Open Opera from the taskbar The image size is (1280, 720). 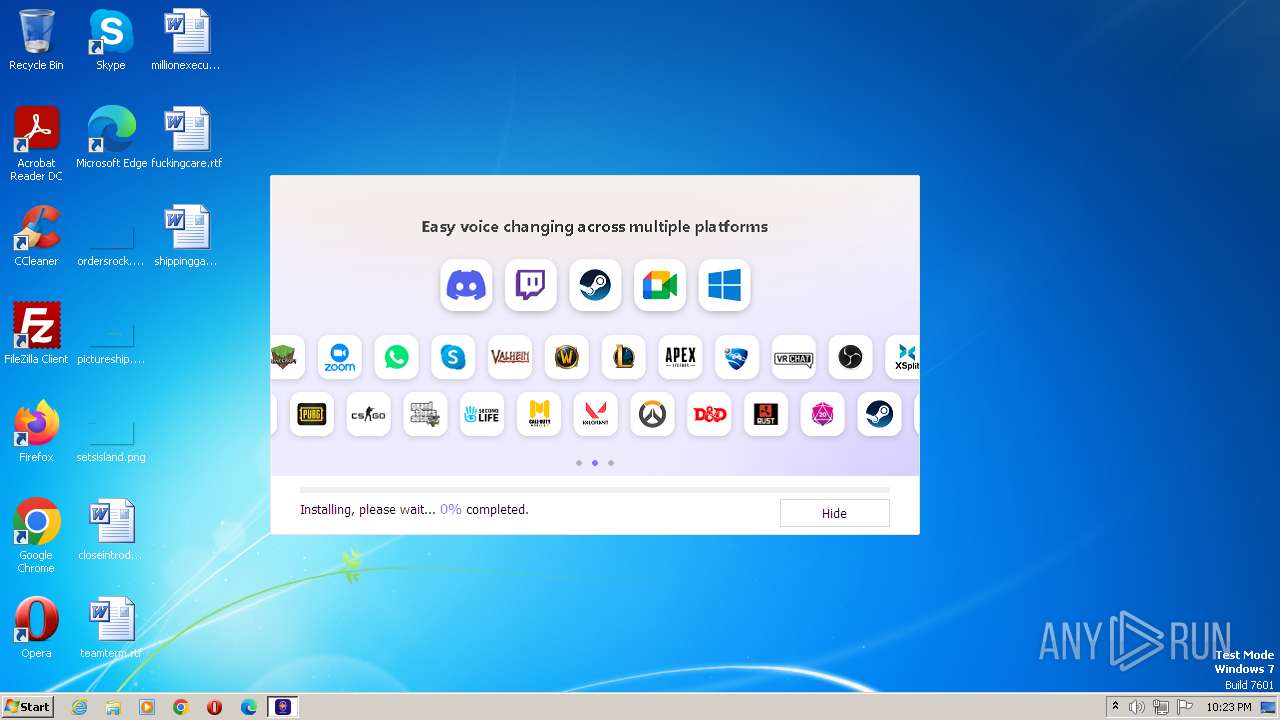coord(215,707)
